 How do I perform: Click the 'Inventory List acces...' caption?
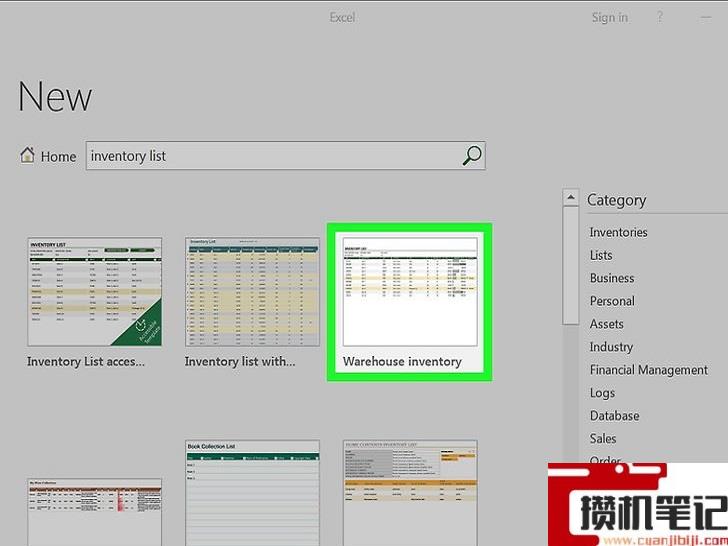click(x=86, y=362)
